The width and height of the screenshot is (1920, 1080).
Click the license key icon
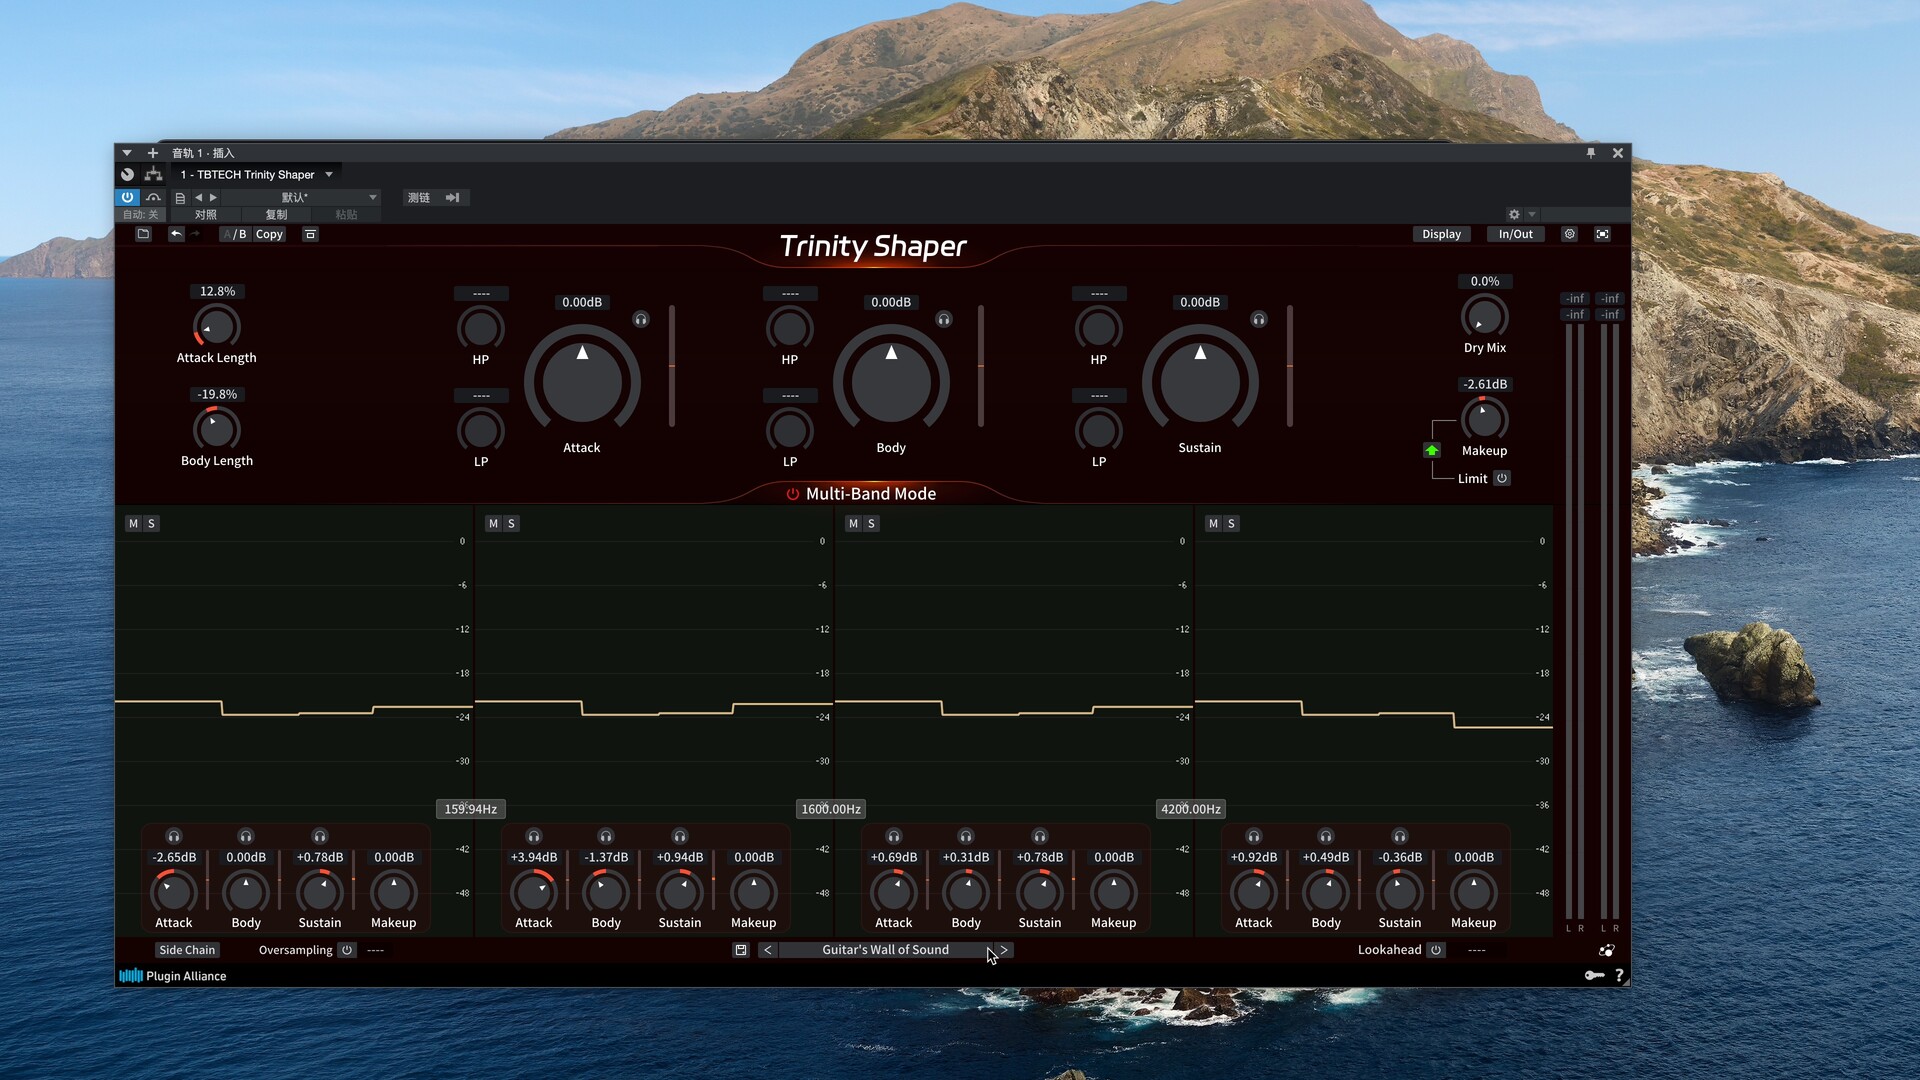1594,975
